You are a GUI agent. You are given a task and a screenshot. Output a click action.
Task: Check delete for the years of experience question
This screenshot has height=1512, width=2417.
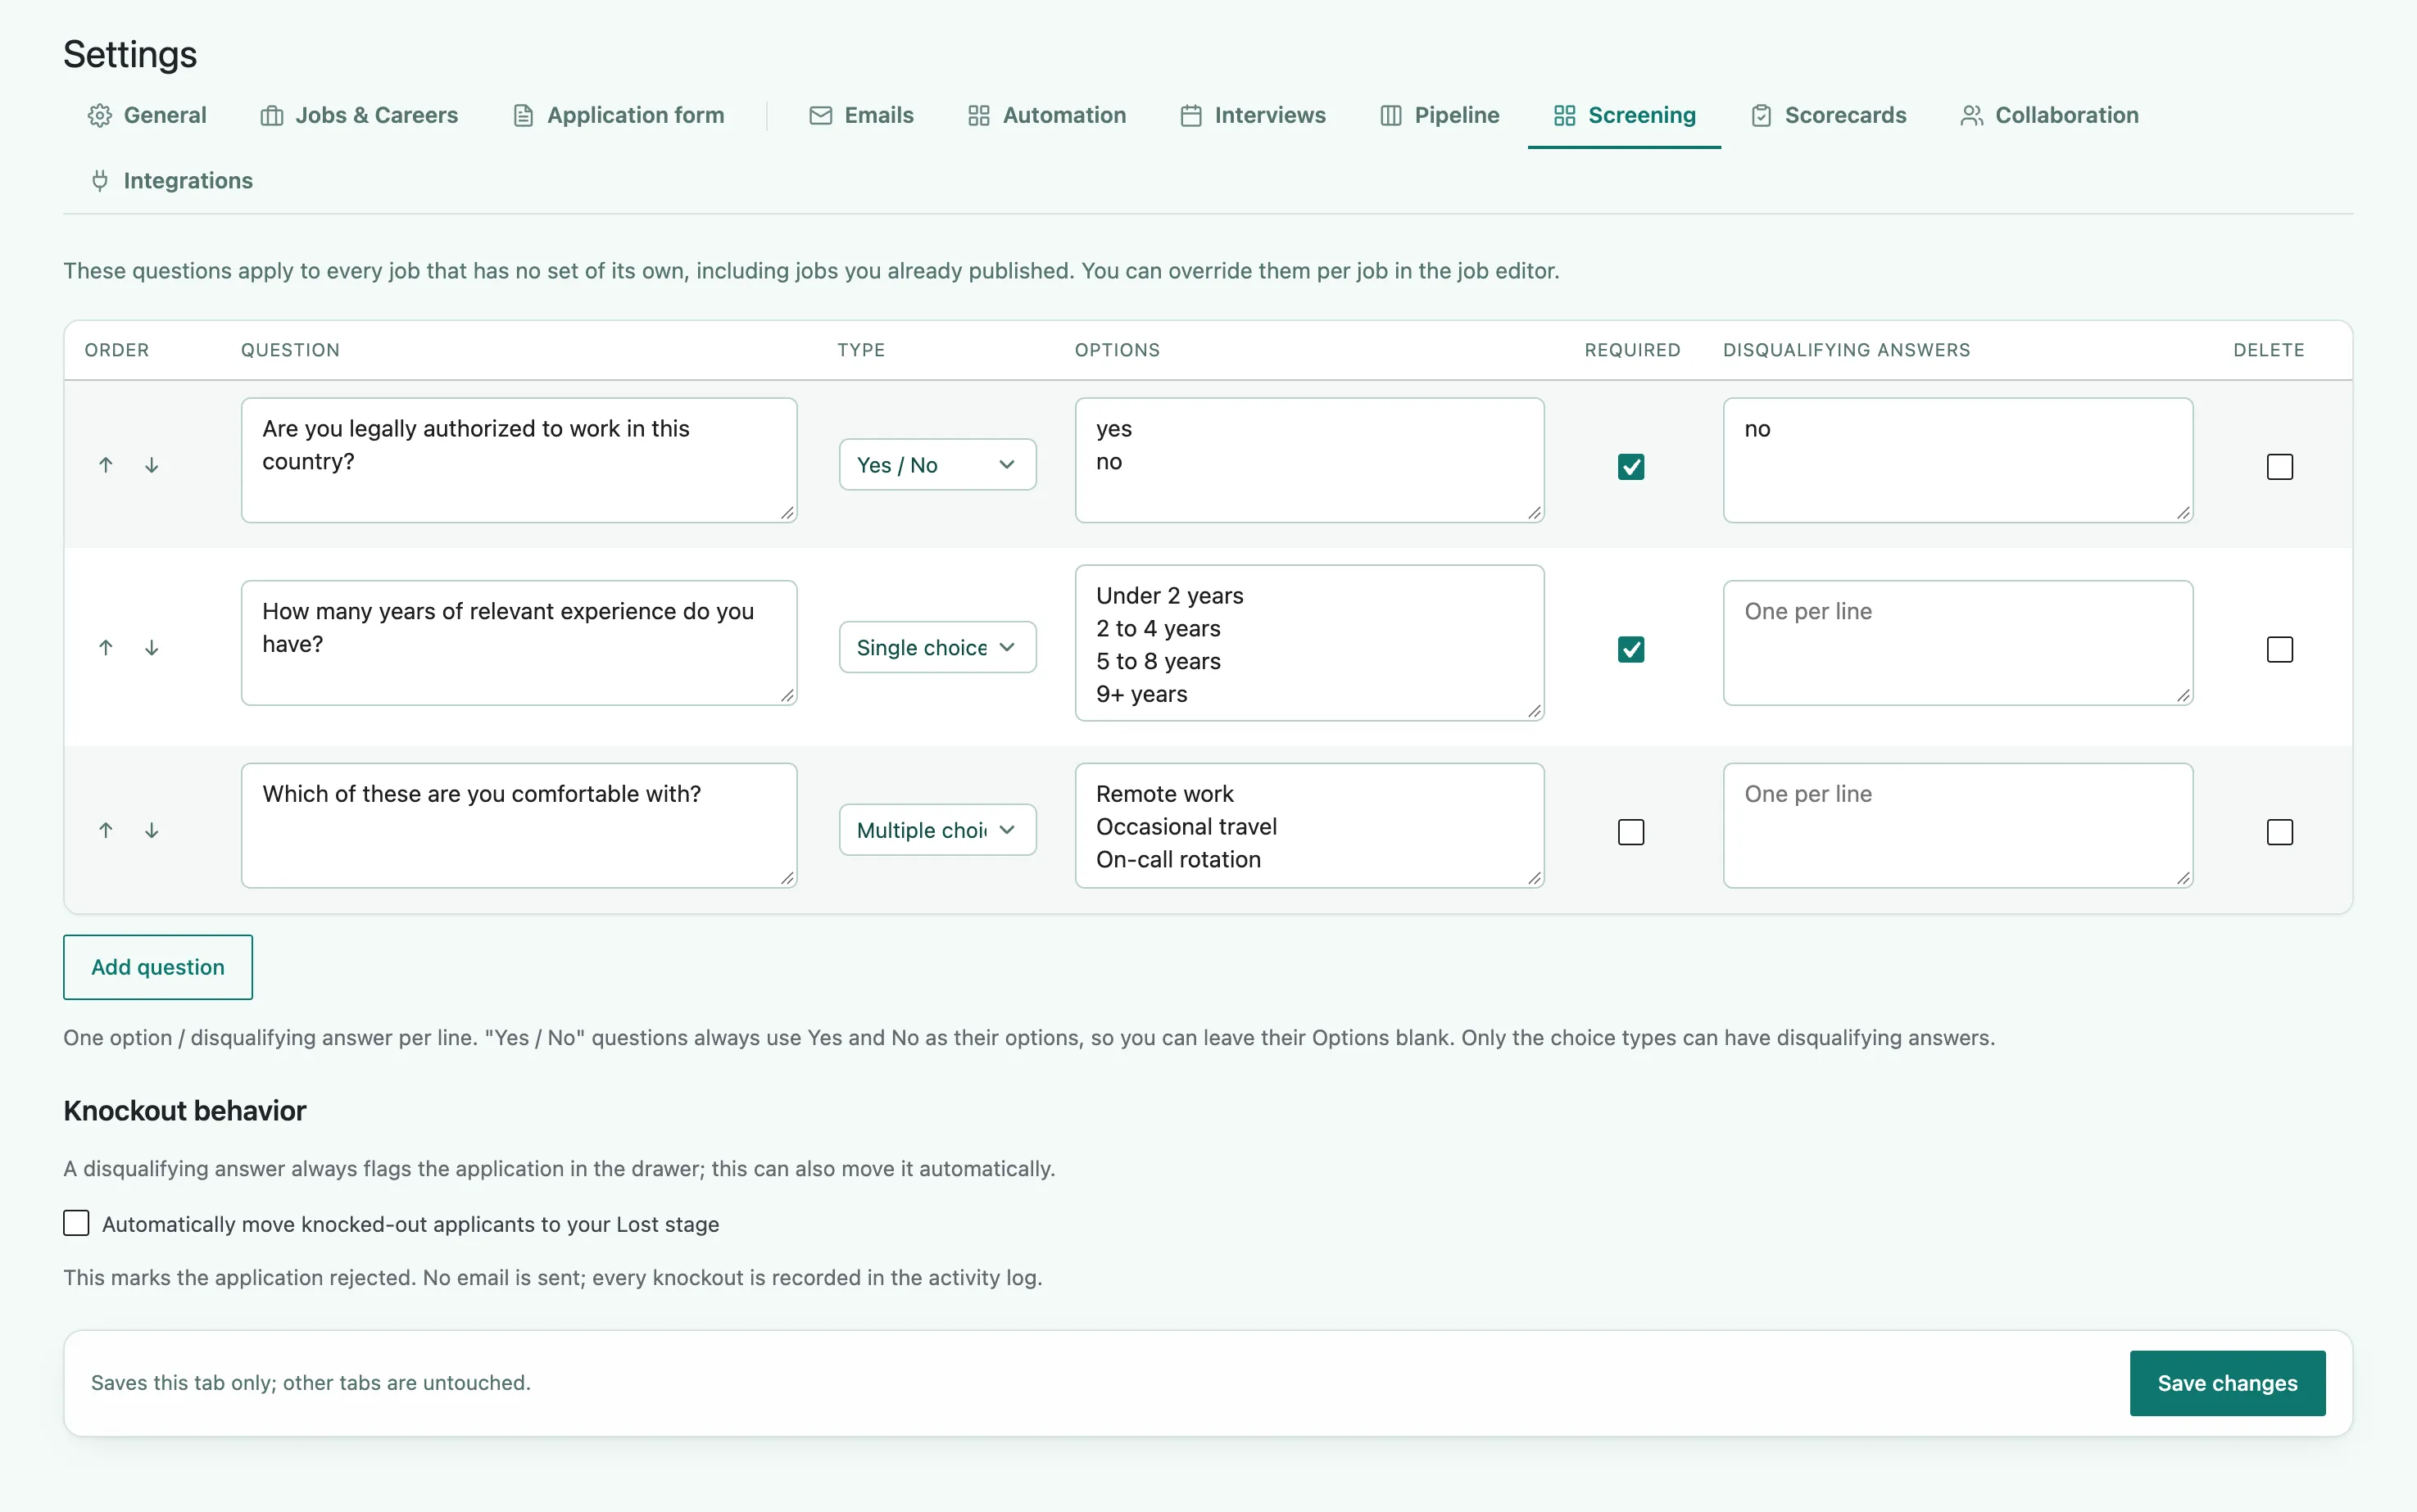(2279, 650)
